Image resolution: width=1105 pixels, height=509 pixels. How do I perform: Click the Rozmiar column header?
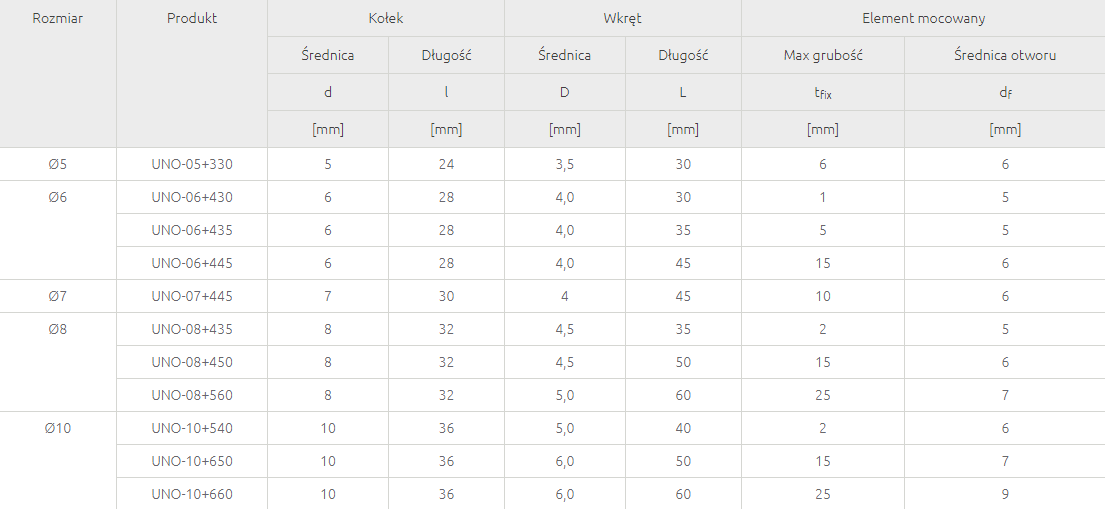coord(57,18)
